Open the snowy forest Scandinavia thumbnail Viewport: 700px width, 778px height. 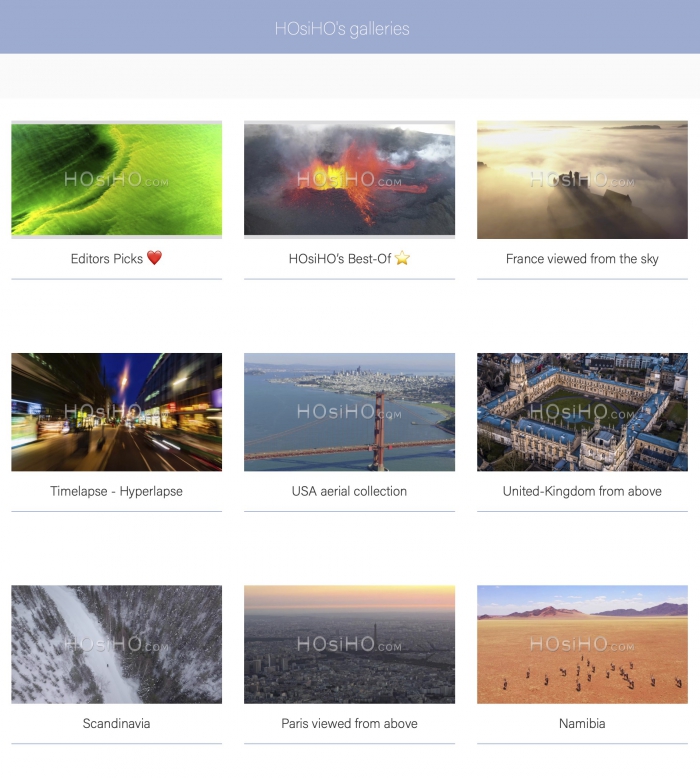click(x=117, y=644)
